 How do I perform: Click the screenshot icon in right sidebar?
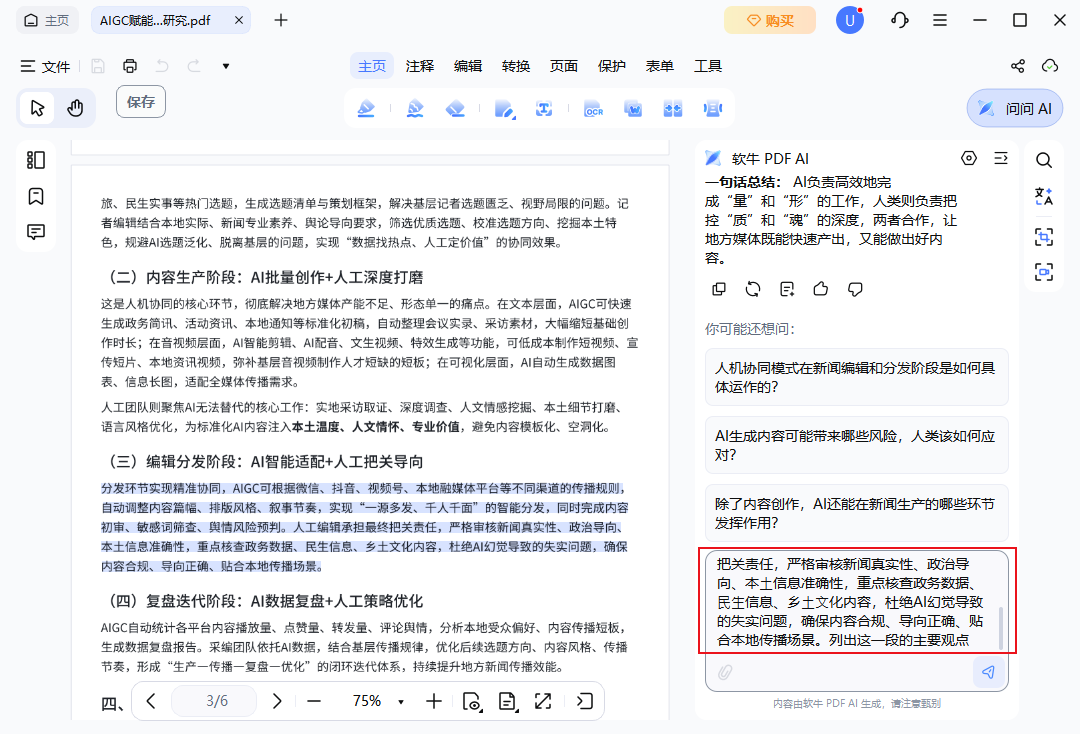pos(1043,272)
